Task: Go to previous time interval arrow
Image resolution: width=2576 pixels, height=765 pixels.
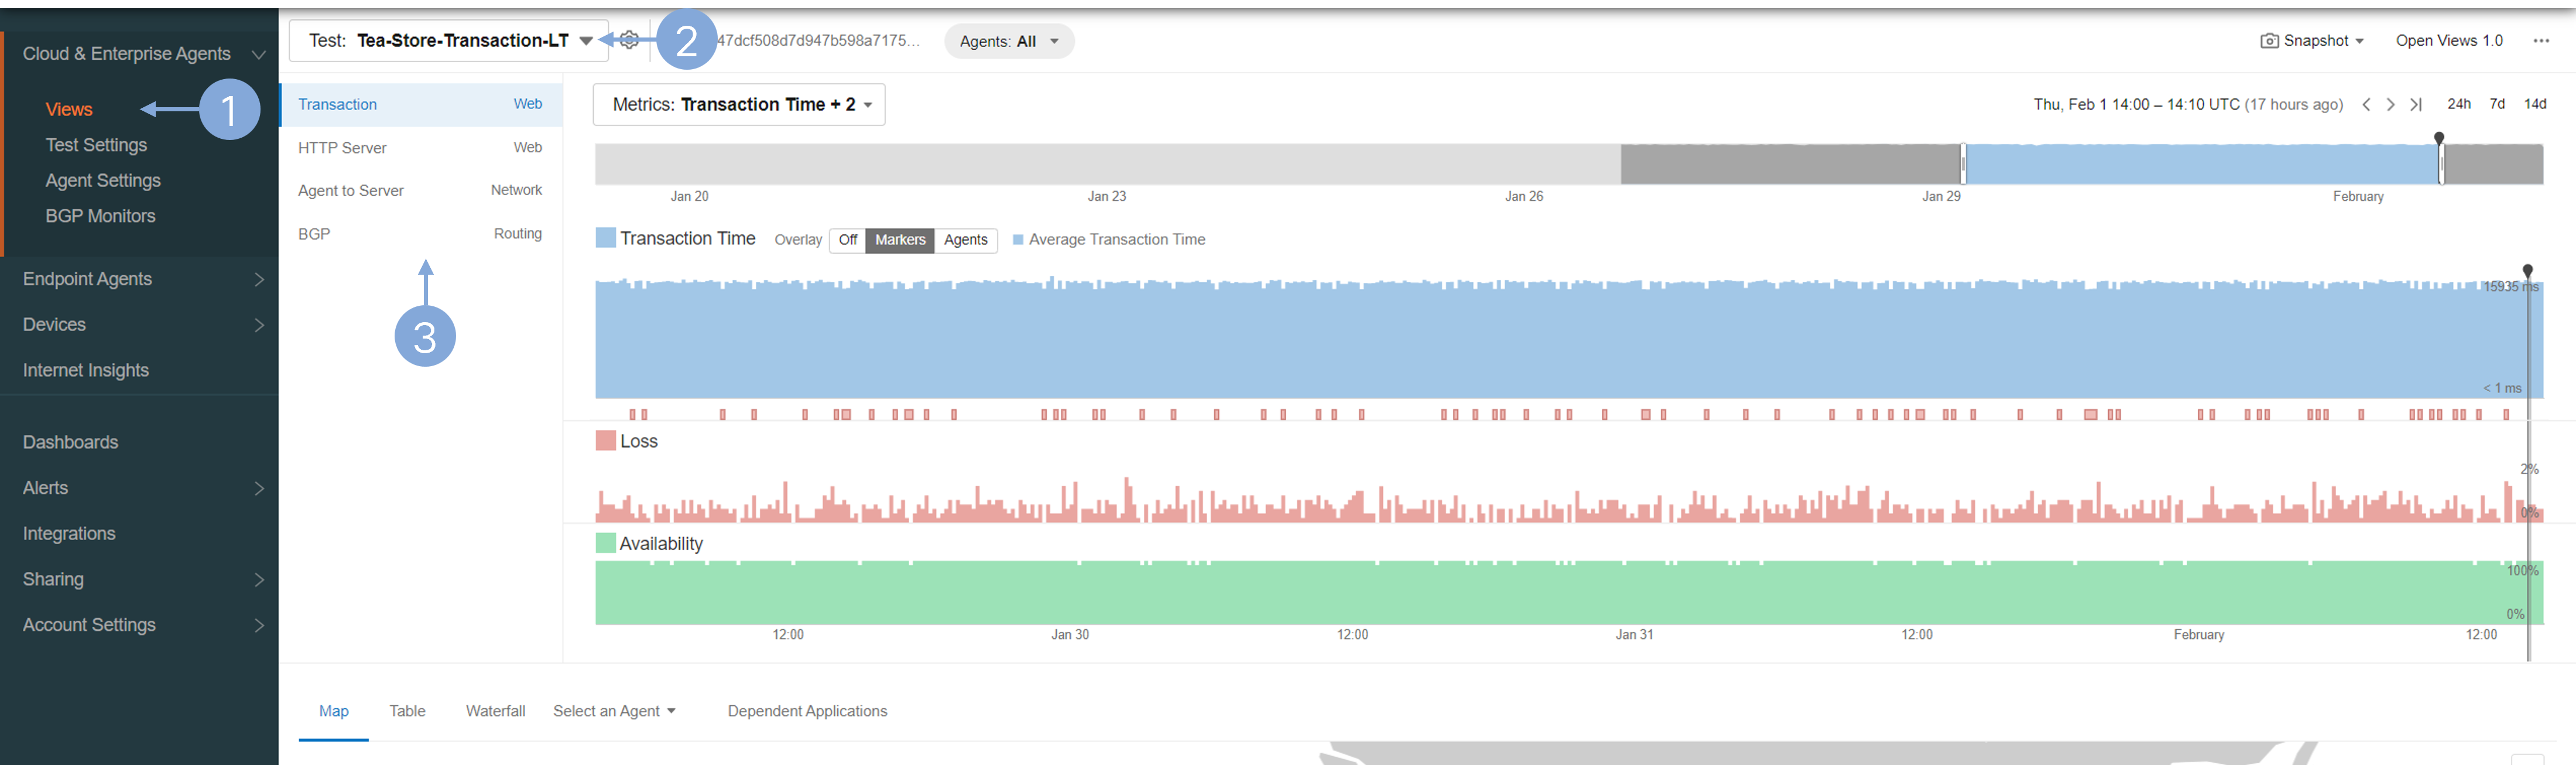Action: click(2366, 105)
